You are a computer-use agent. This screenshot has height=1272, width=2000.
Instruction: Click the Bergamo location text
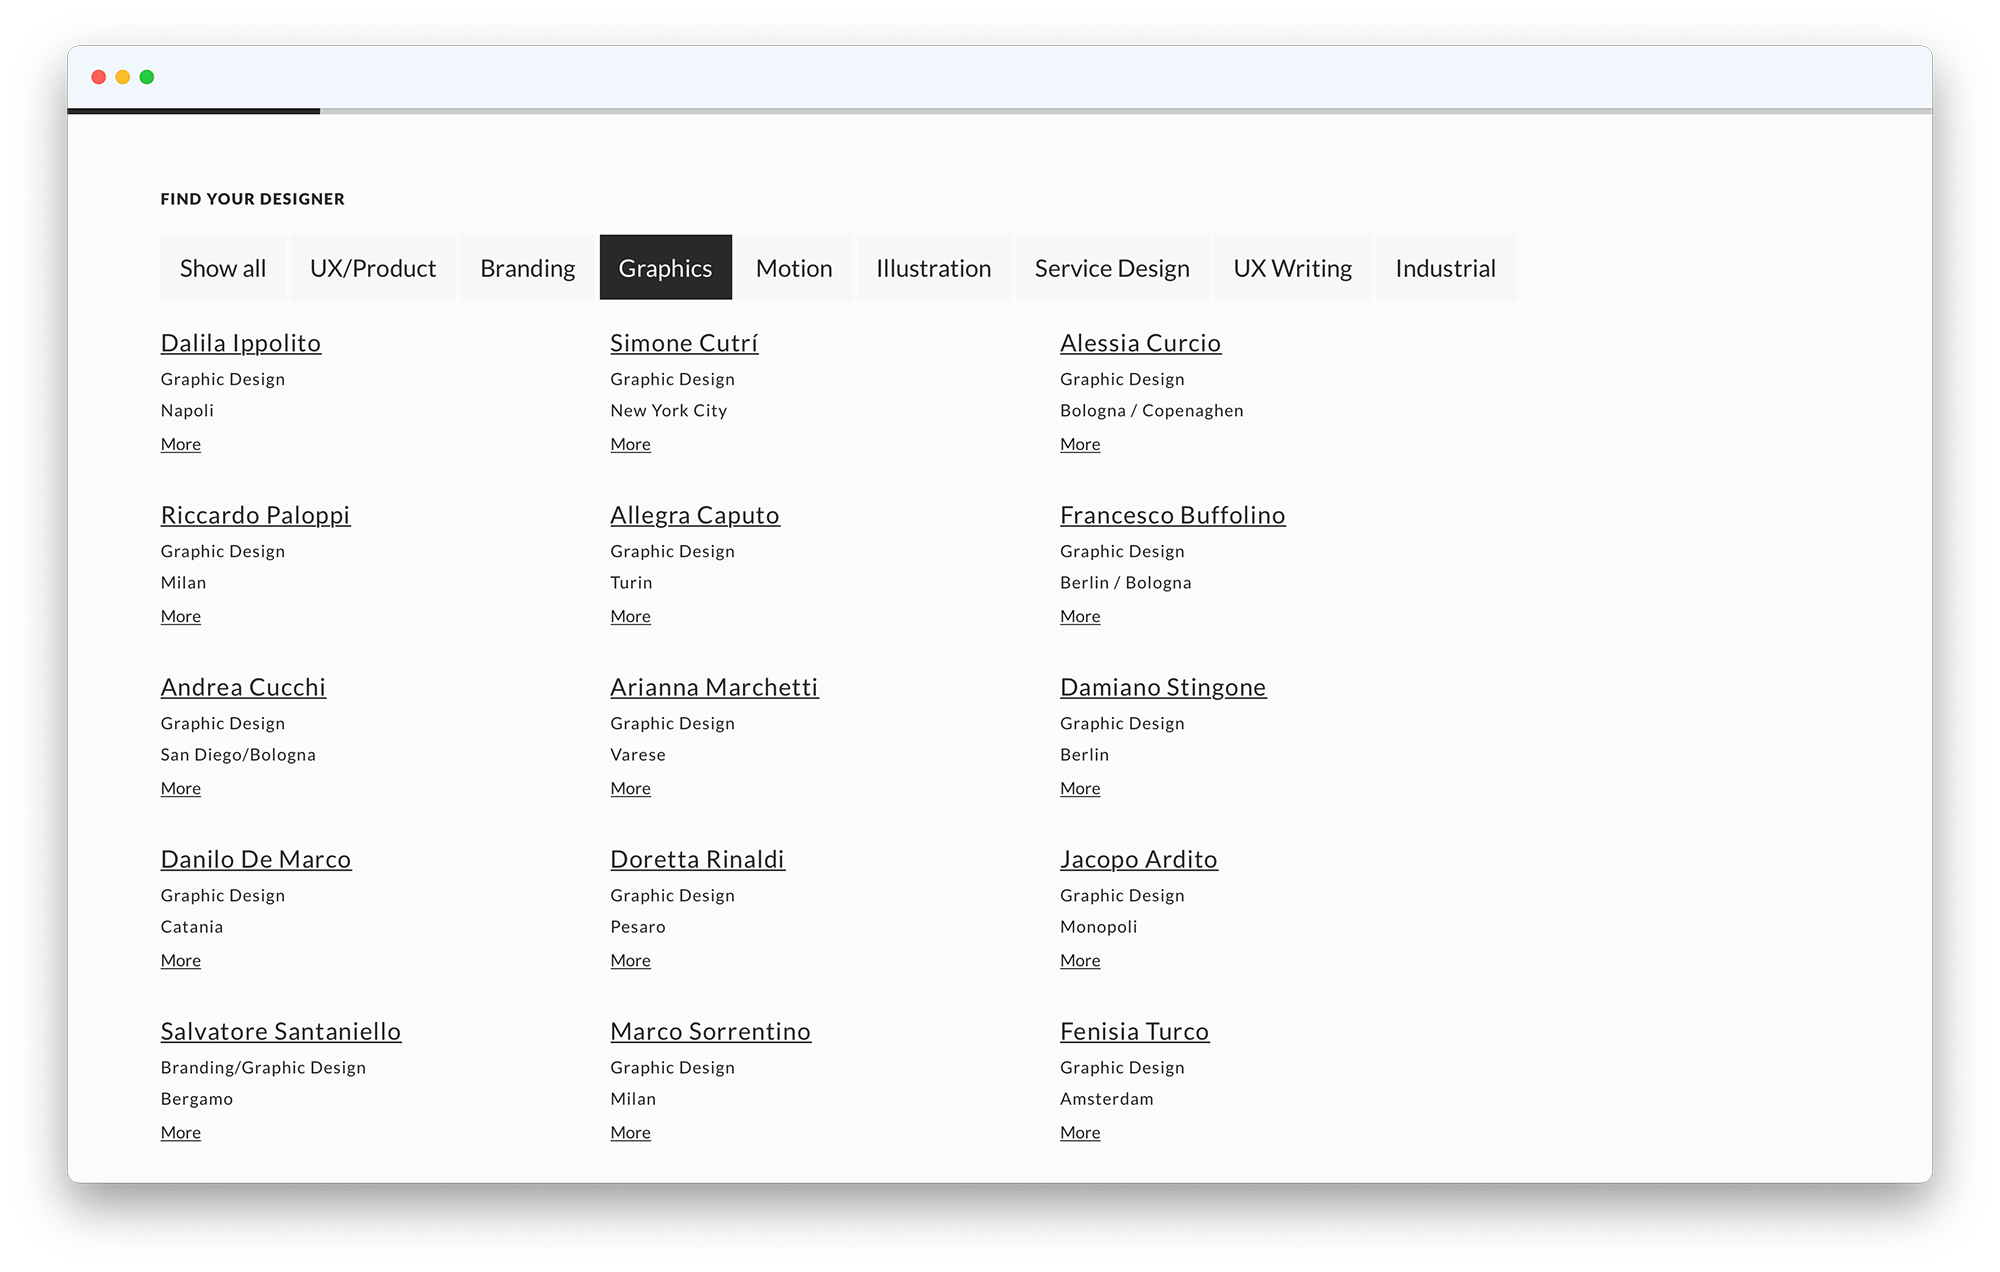tap(197, 1098)
